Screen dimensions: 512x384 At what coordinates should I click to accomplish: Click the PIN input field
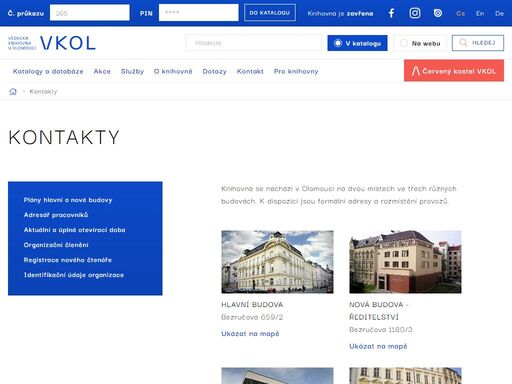coord(199,13)
